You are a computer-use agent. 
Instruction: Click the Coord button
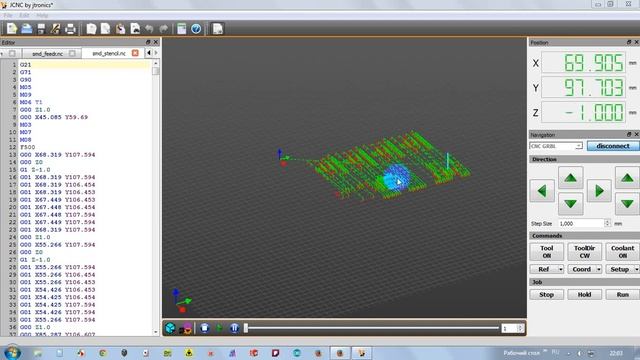pyautogui.click(x=581, y=269)
